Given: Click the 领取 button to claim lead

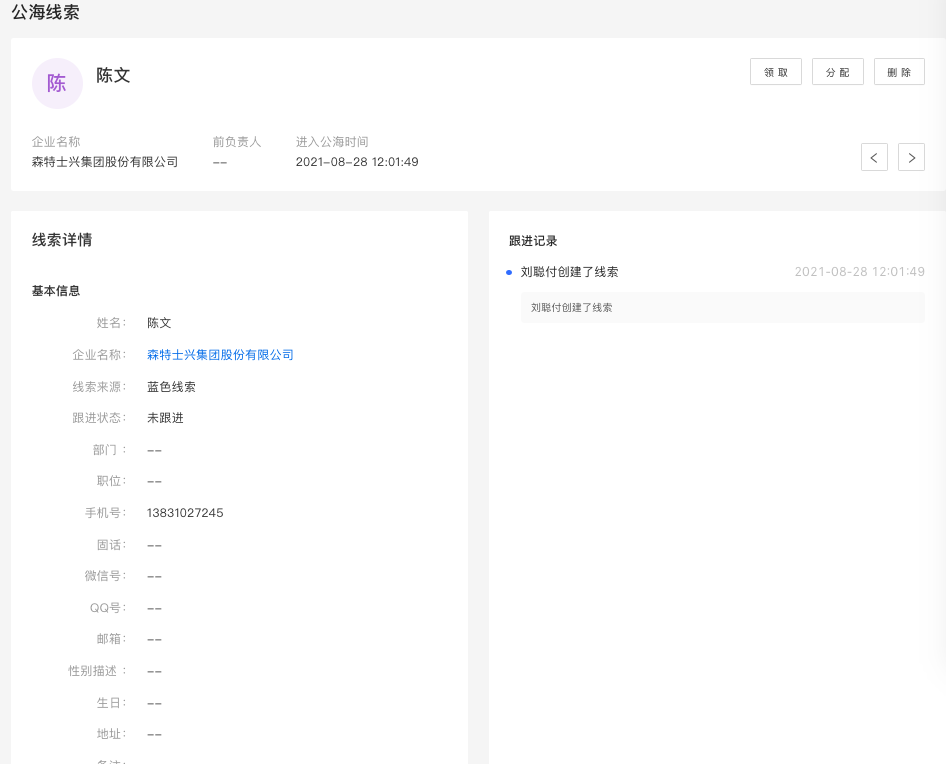Looking at the screenshot, I should 775,72.
